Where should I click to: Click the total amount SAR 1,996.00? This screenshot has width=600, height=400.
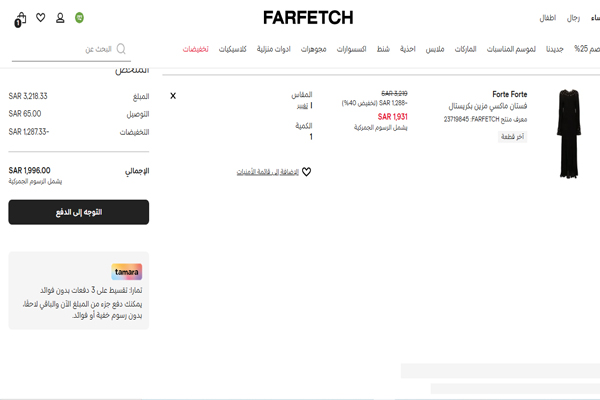tap(29, 170)
